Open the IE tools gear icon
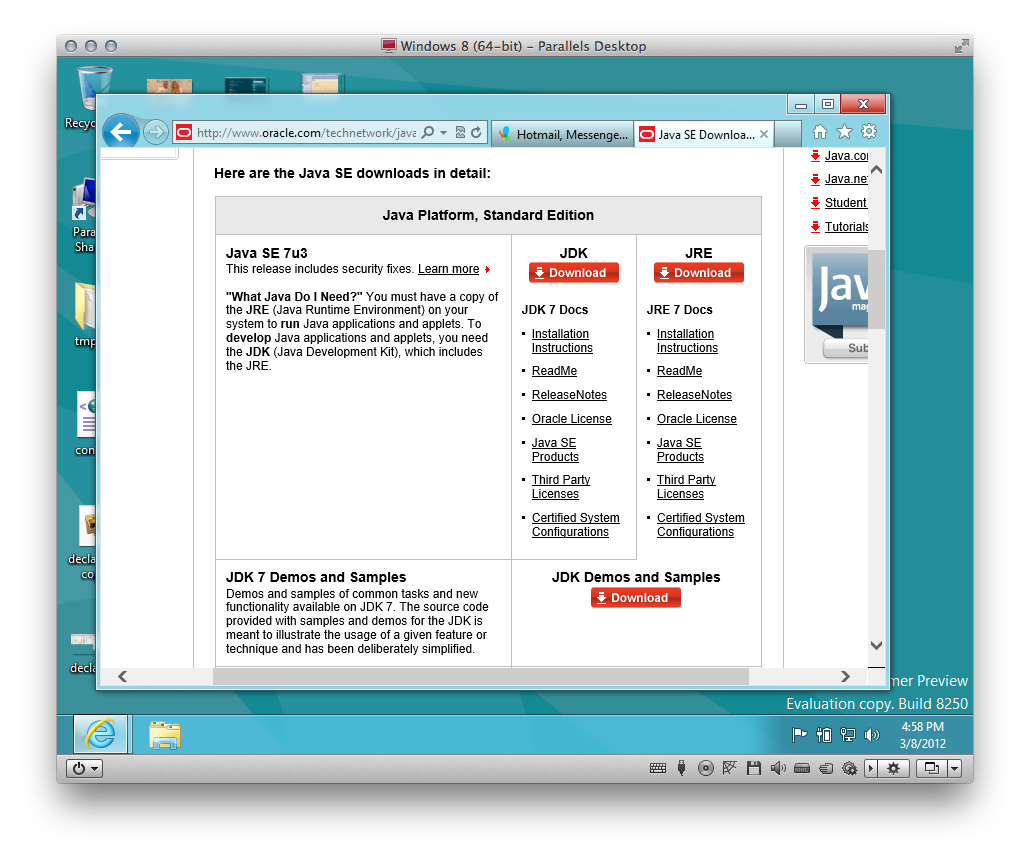1030x862 pixels. (x=869, y=131)
